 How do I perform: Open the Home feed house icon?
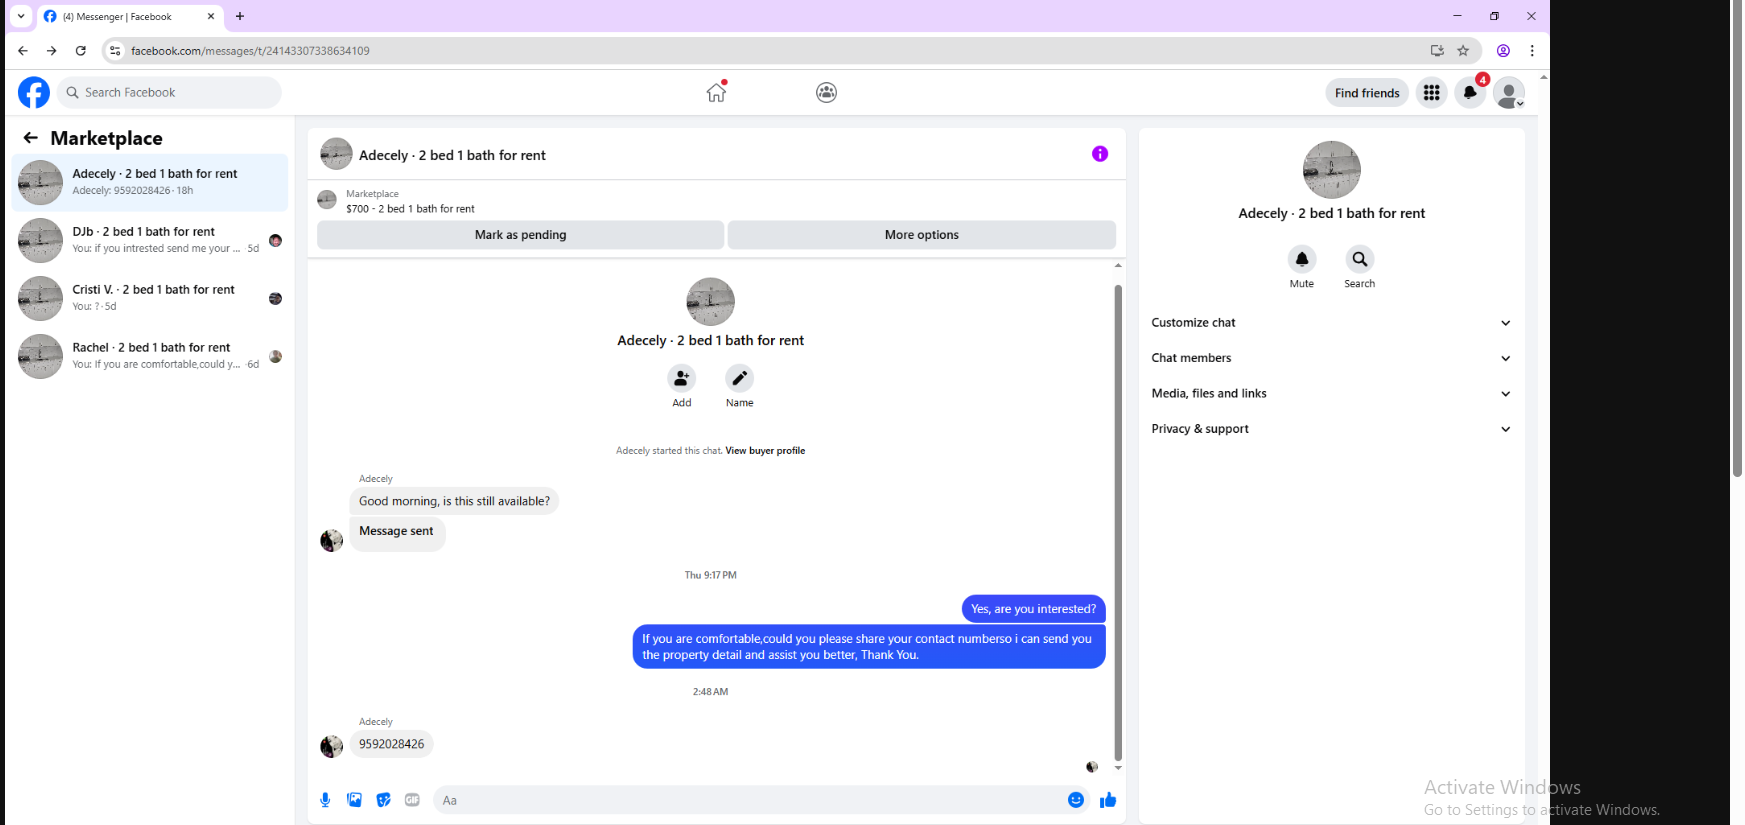coord(716,92)
